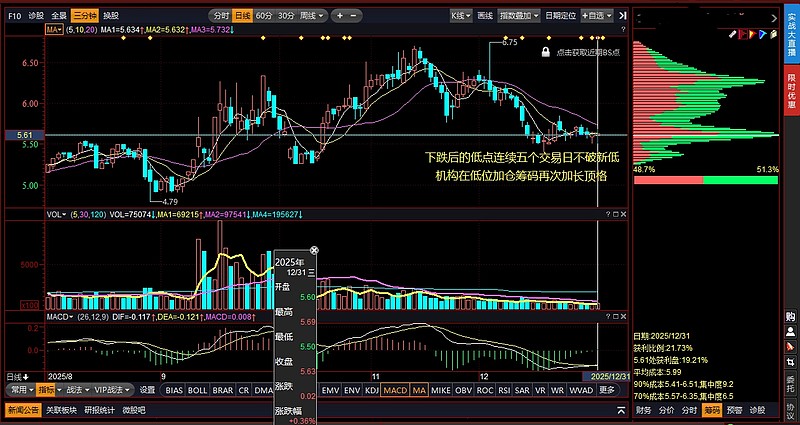
Task: Collapse the right panel arrow icon
Action: [x=624, y=16]
